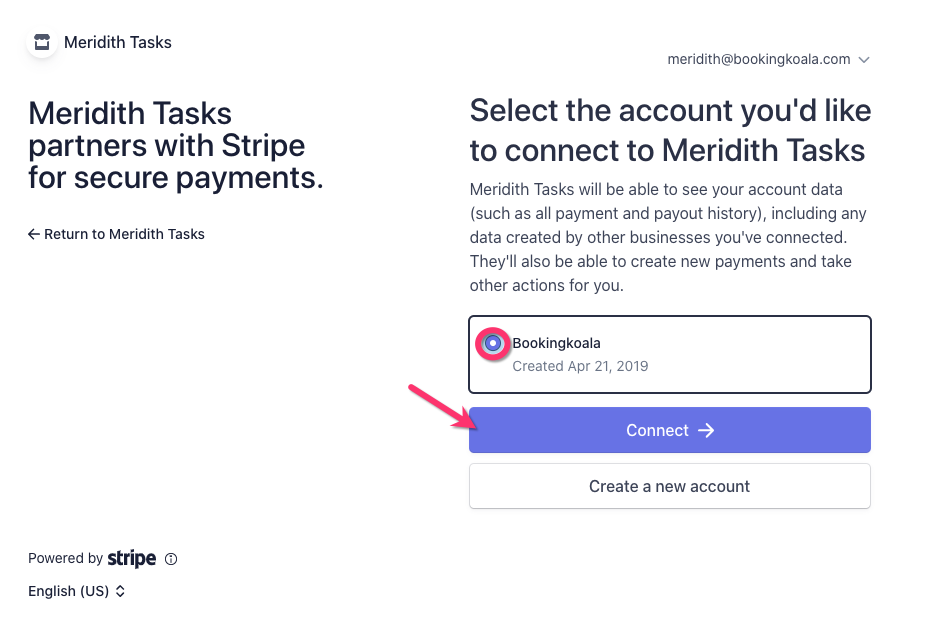
Task: Click the partners with Stripe headline
Action: 176,146
